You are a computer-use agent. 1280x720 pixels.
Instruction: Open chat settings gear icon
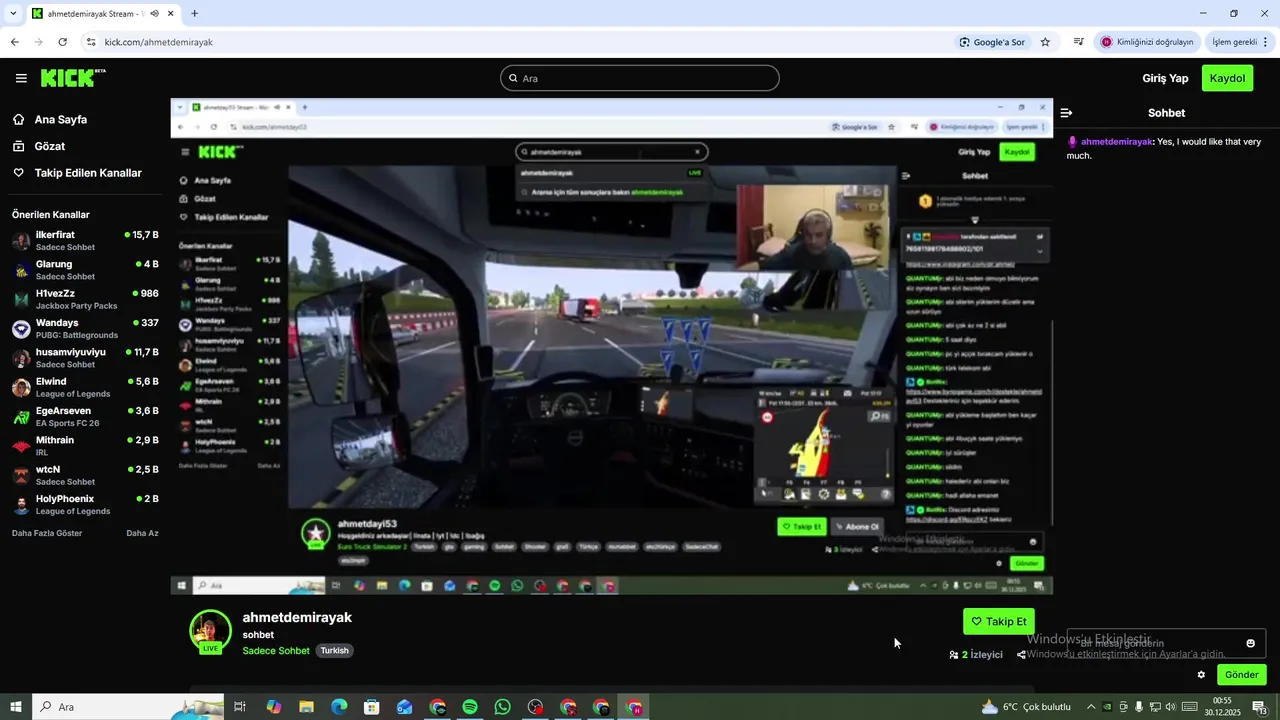pyautogui.click(x=1201, y=675)
